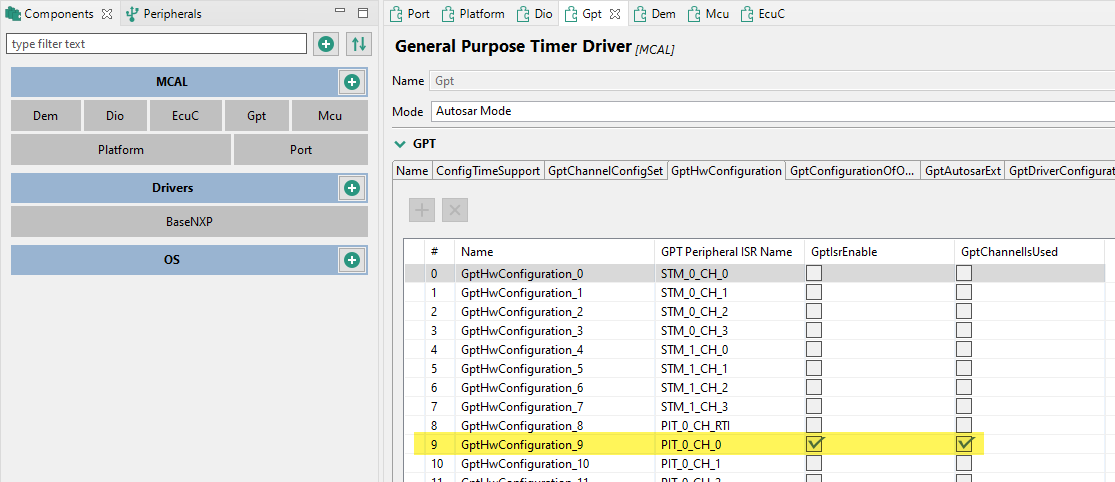
Task: Click the sort components icon beside the filter
Action: (x=358, y=44)
